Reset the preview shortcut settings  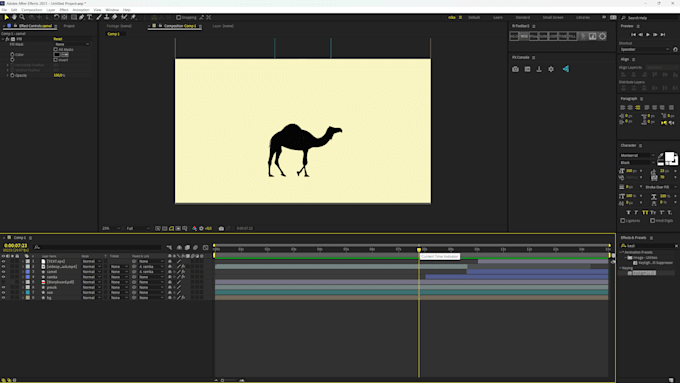[675, 49]
